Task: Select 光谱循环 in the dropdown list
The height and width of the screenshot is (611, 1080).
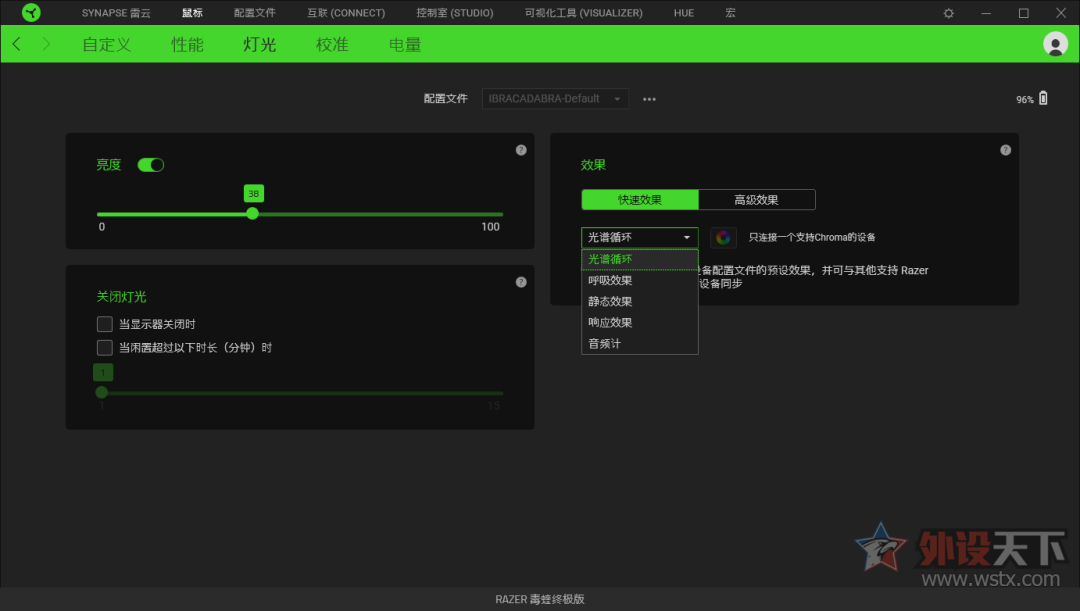Action: pyautogui.click(x=639, y=259)
